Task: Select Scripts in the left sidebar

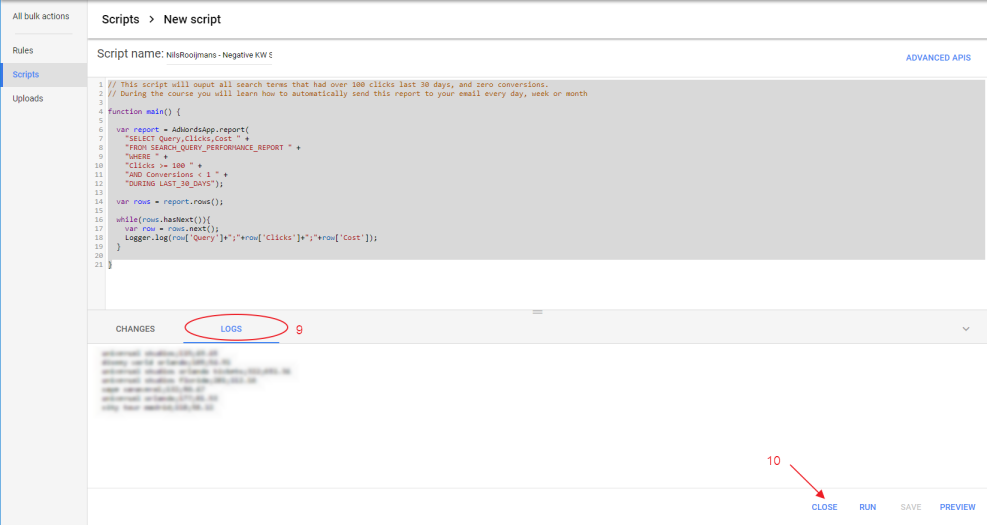Action: click(x=26, y=74)
